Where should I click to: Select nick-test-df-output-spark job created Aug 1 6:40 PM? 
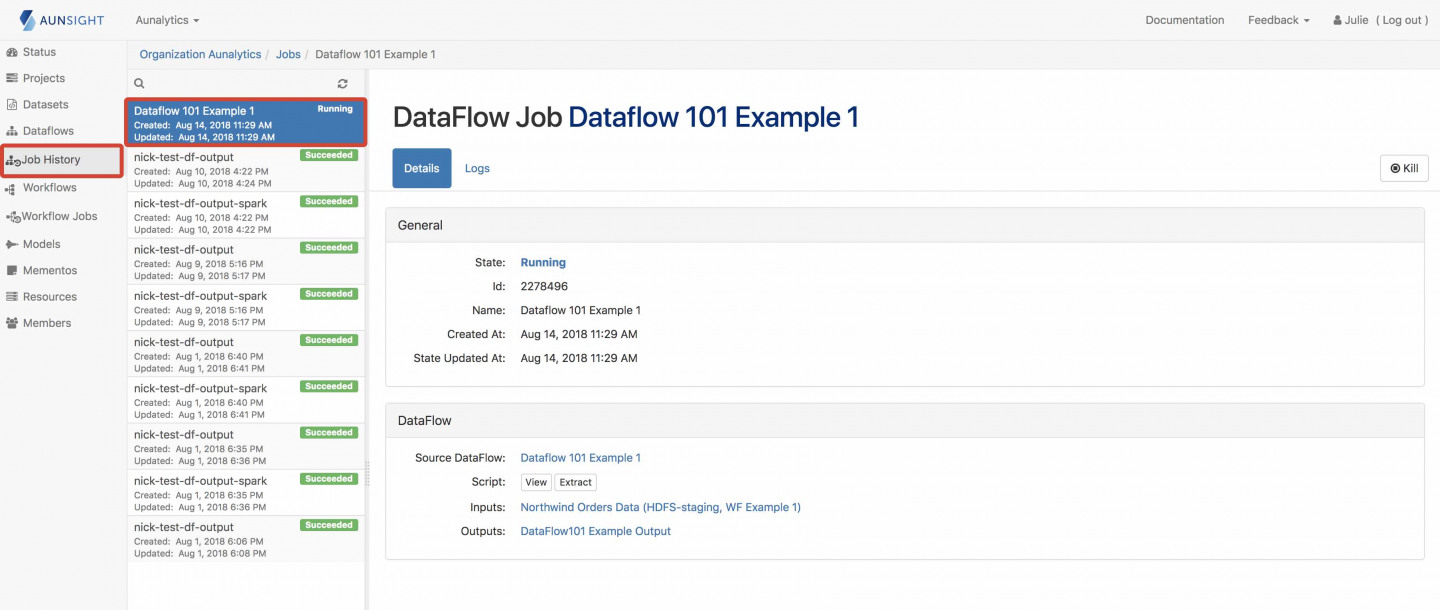click(246, 400)
